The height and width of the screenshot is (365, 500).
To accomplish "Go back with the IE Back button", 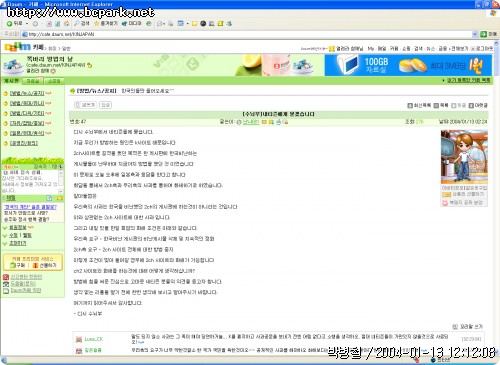I will (14, 24).
